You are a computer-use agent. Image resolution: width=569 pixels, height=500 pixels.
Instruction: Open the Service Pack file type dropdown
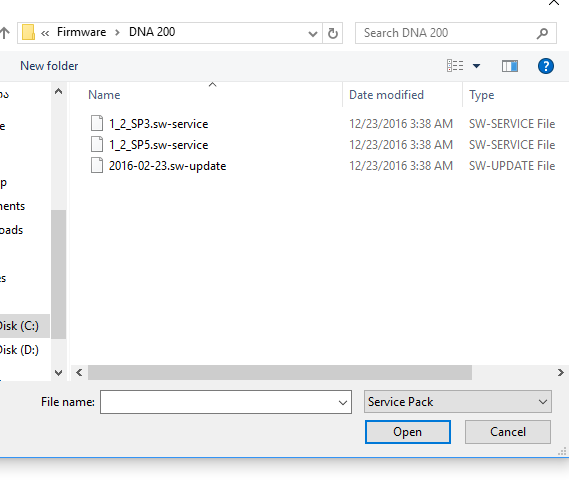458,402
